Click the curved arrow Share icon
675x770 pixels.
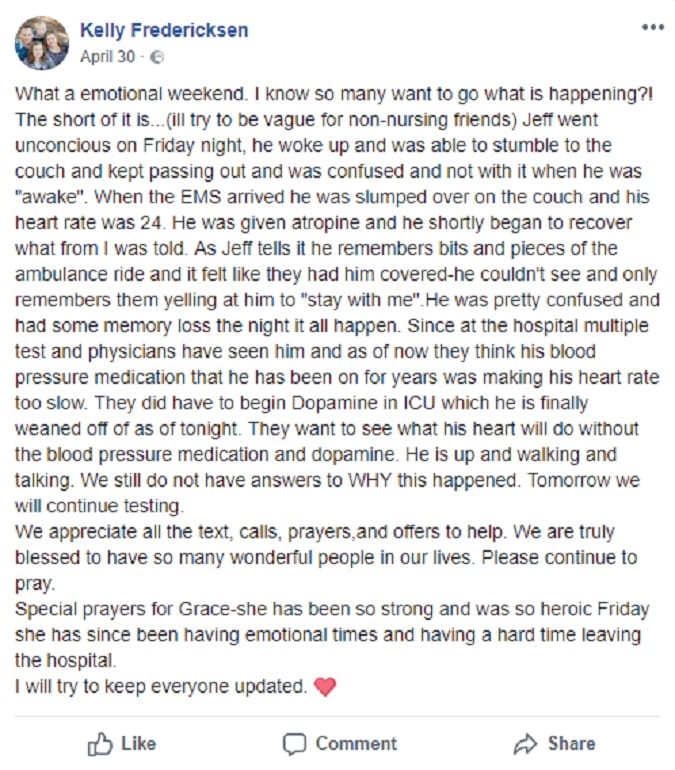click(x=526, y=744)
